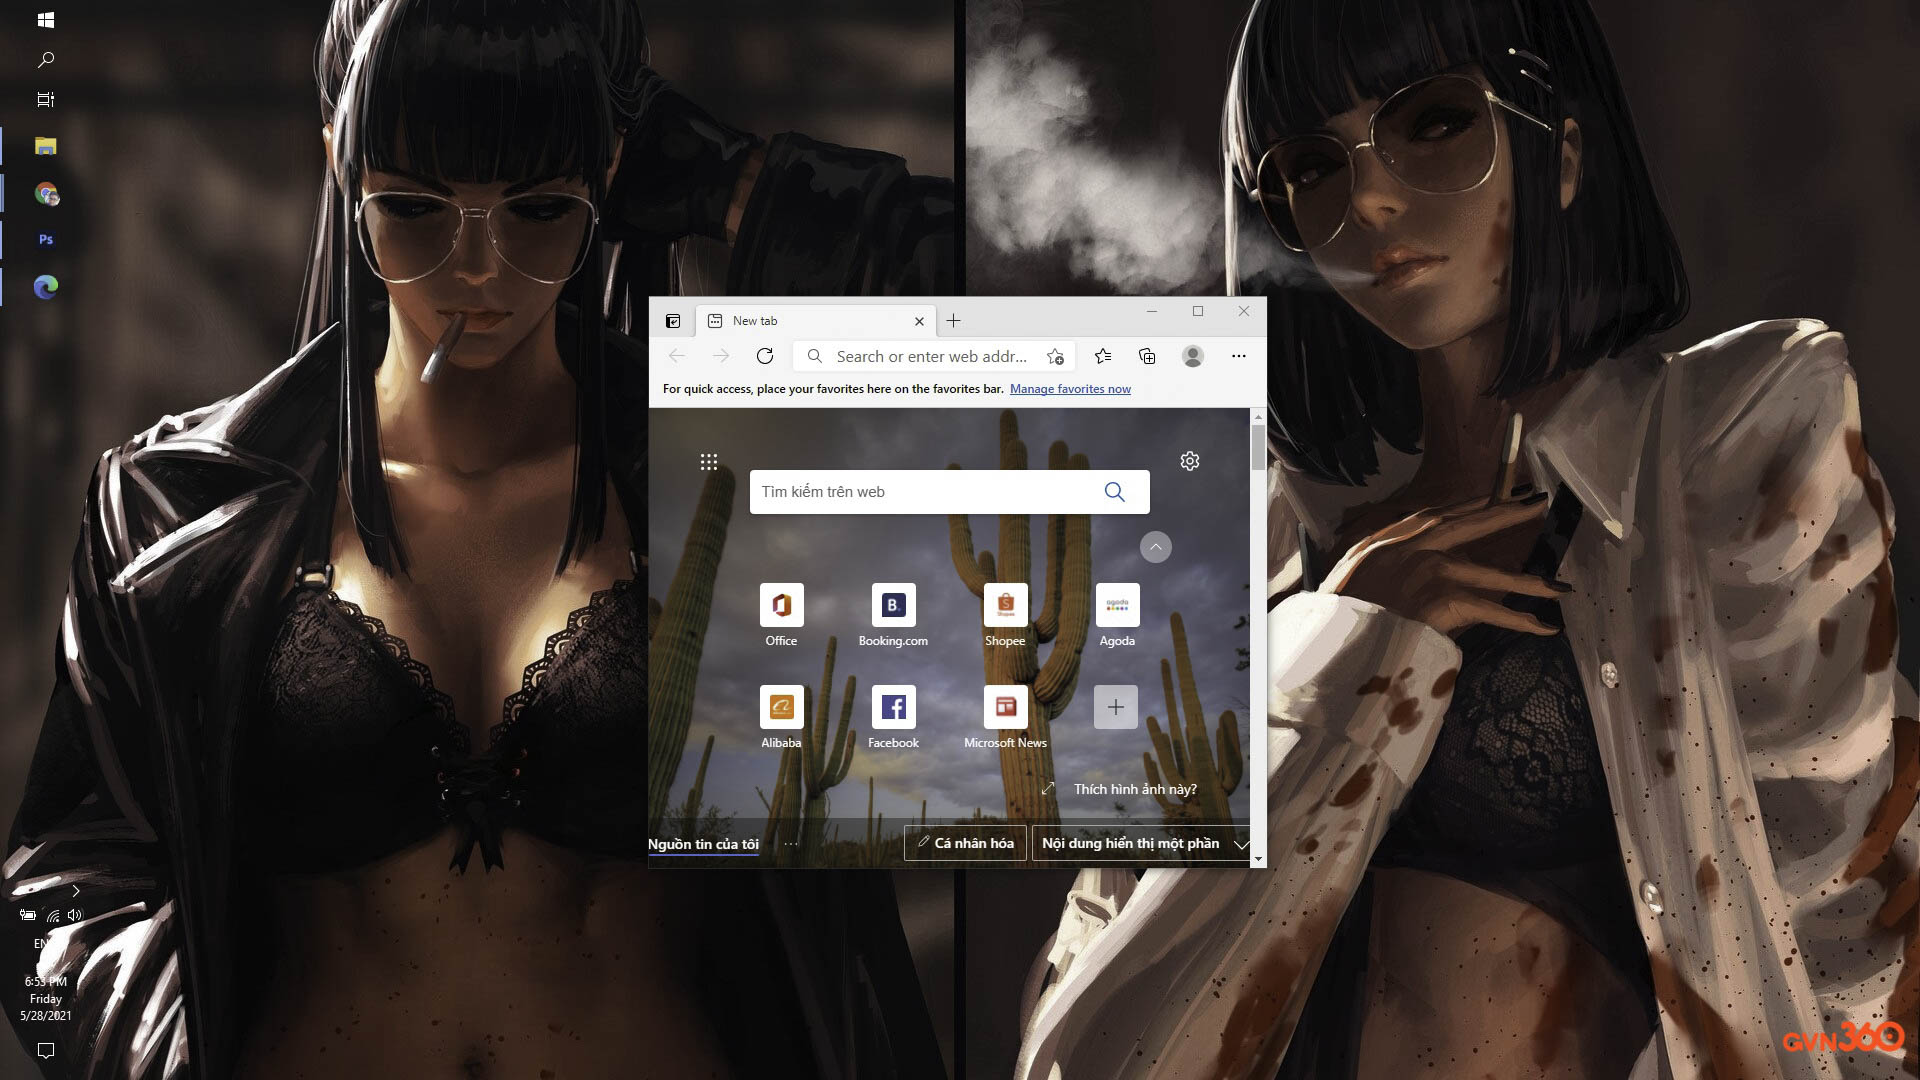Open Task View in the taskbar
Image resolution: width=1920 pixels, height=1080 pixels.
pyautogui.click(x=45, y=99)
